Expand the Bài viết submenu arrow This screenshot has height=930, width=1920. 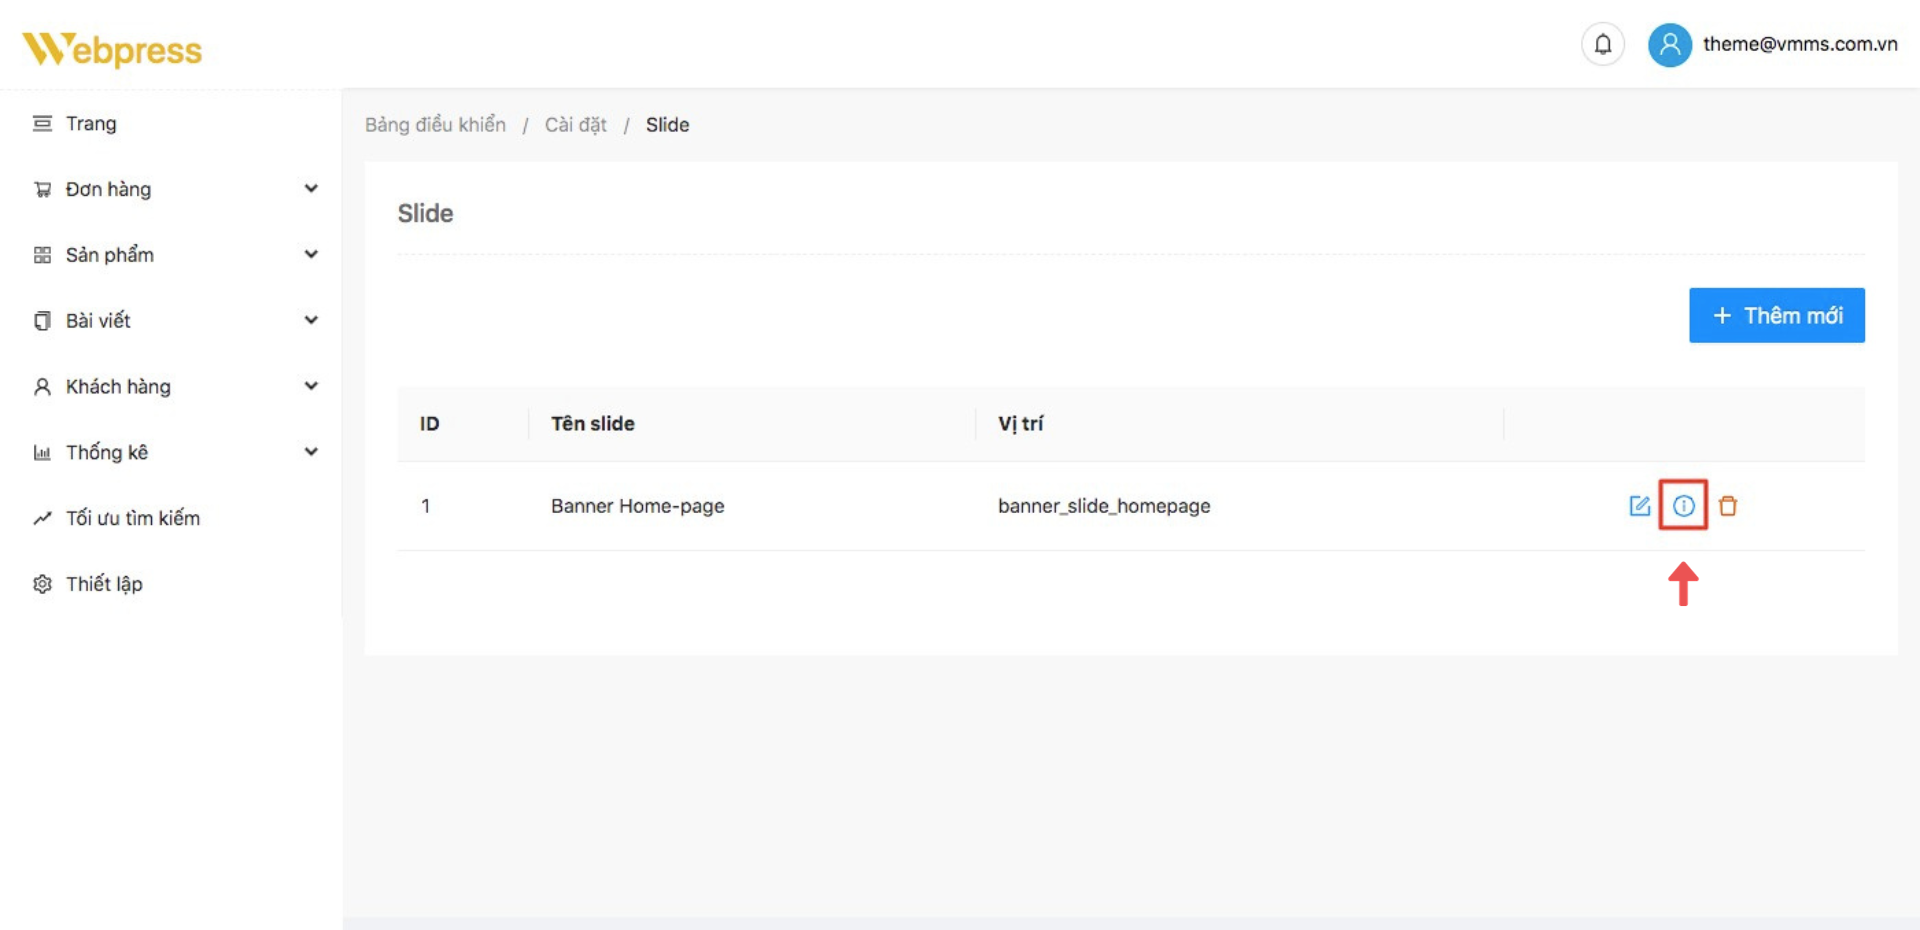tap(311, 321)
